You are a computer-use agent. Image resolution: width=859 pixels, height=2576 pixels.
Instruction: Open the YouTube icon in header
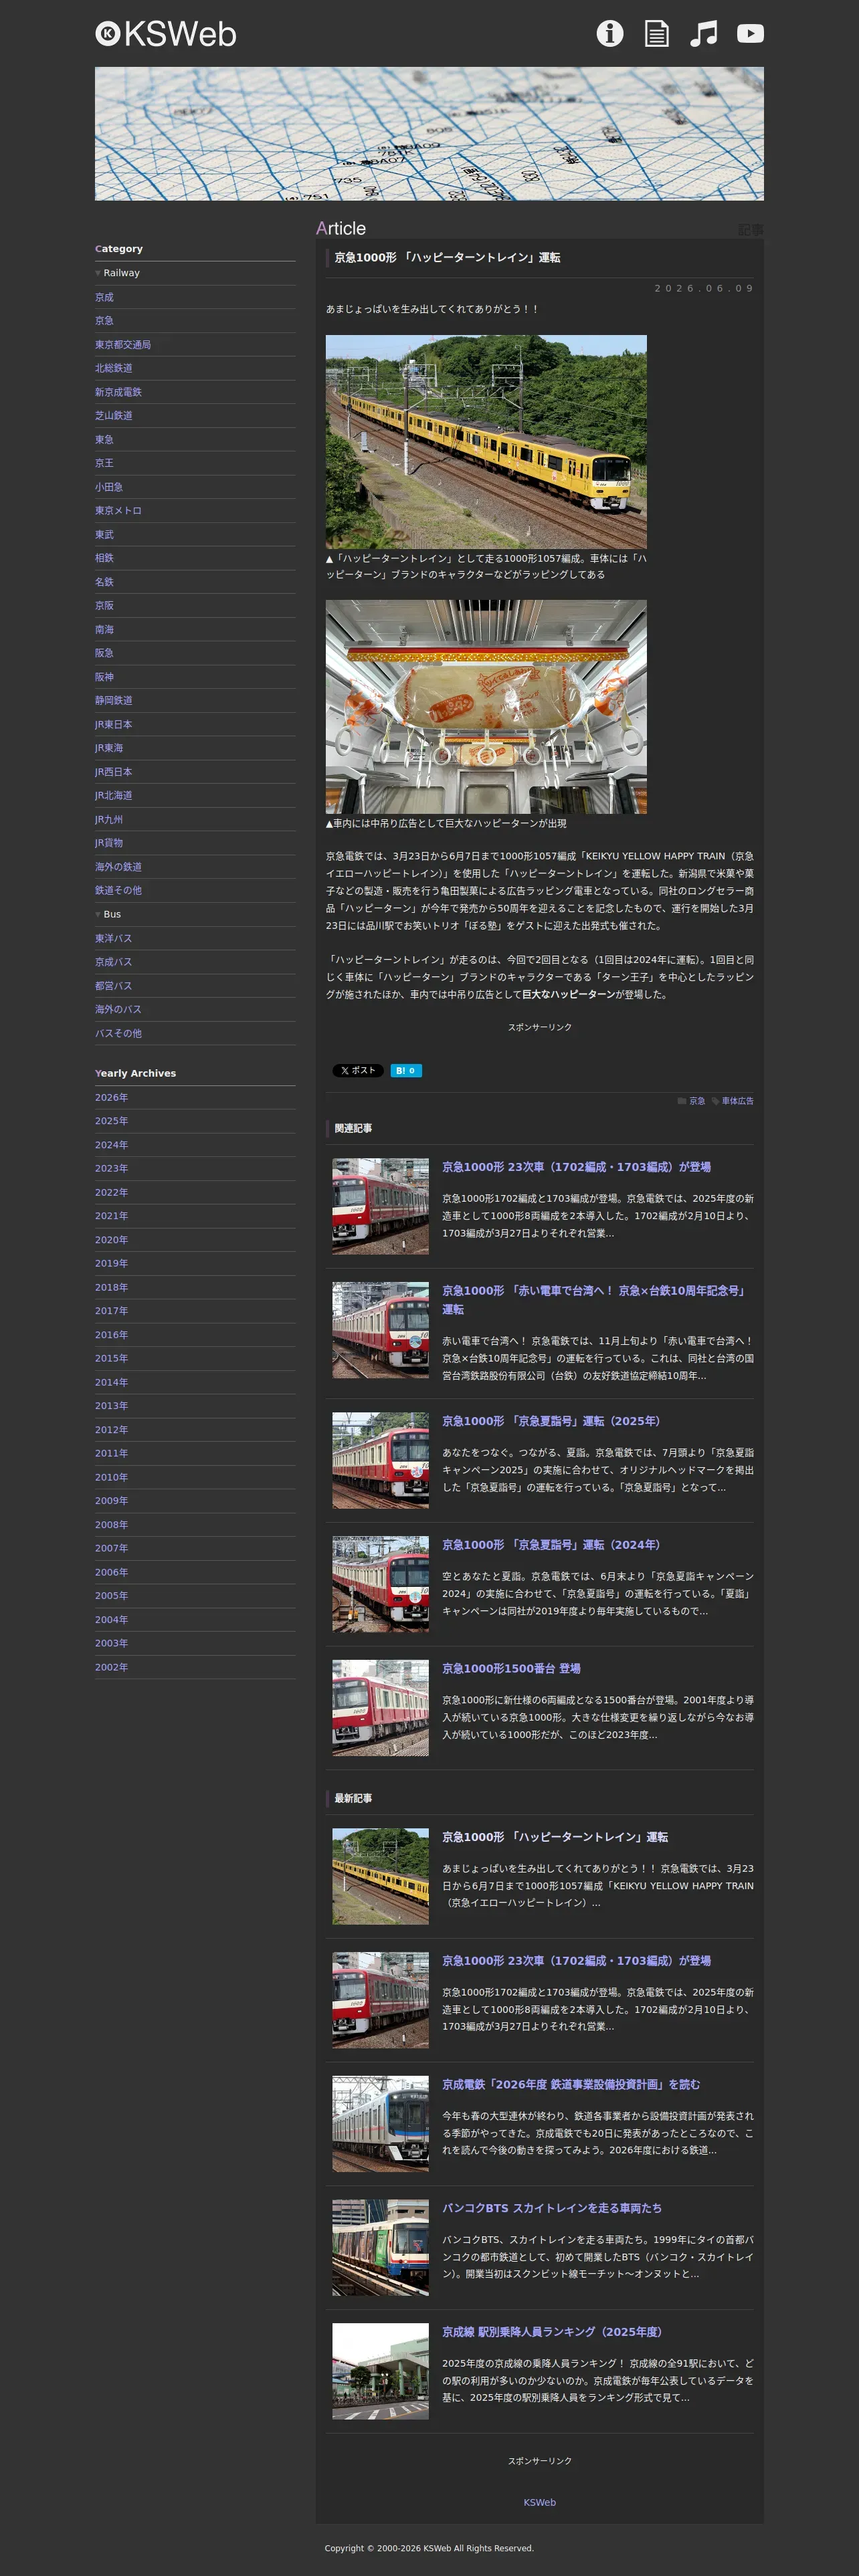click(750, 34)
